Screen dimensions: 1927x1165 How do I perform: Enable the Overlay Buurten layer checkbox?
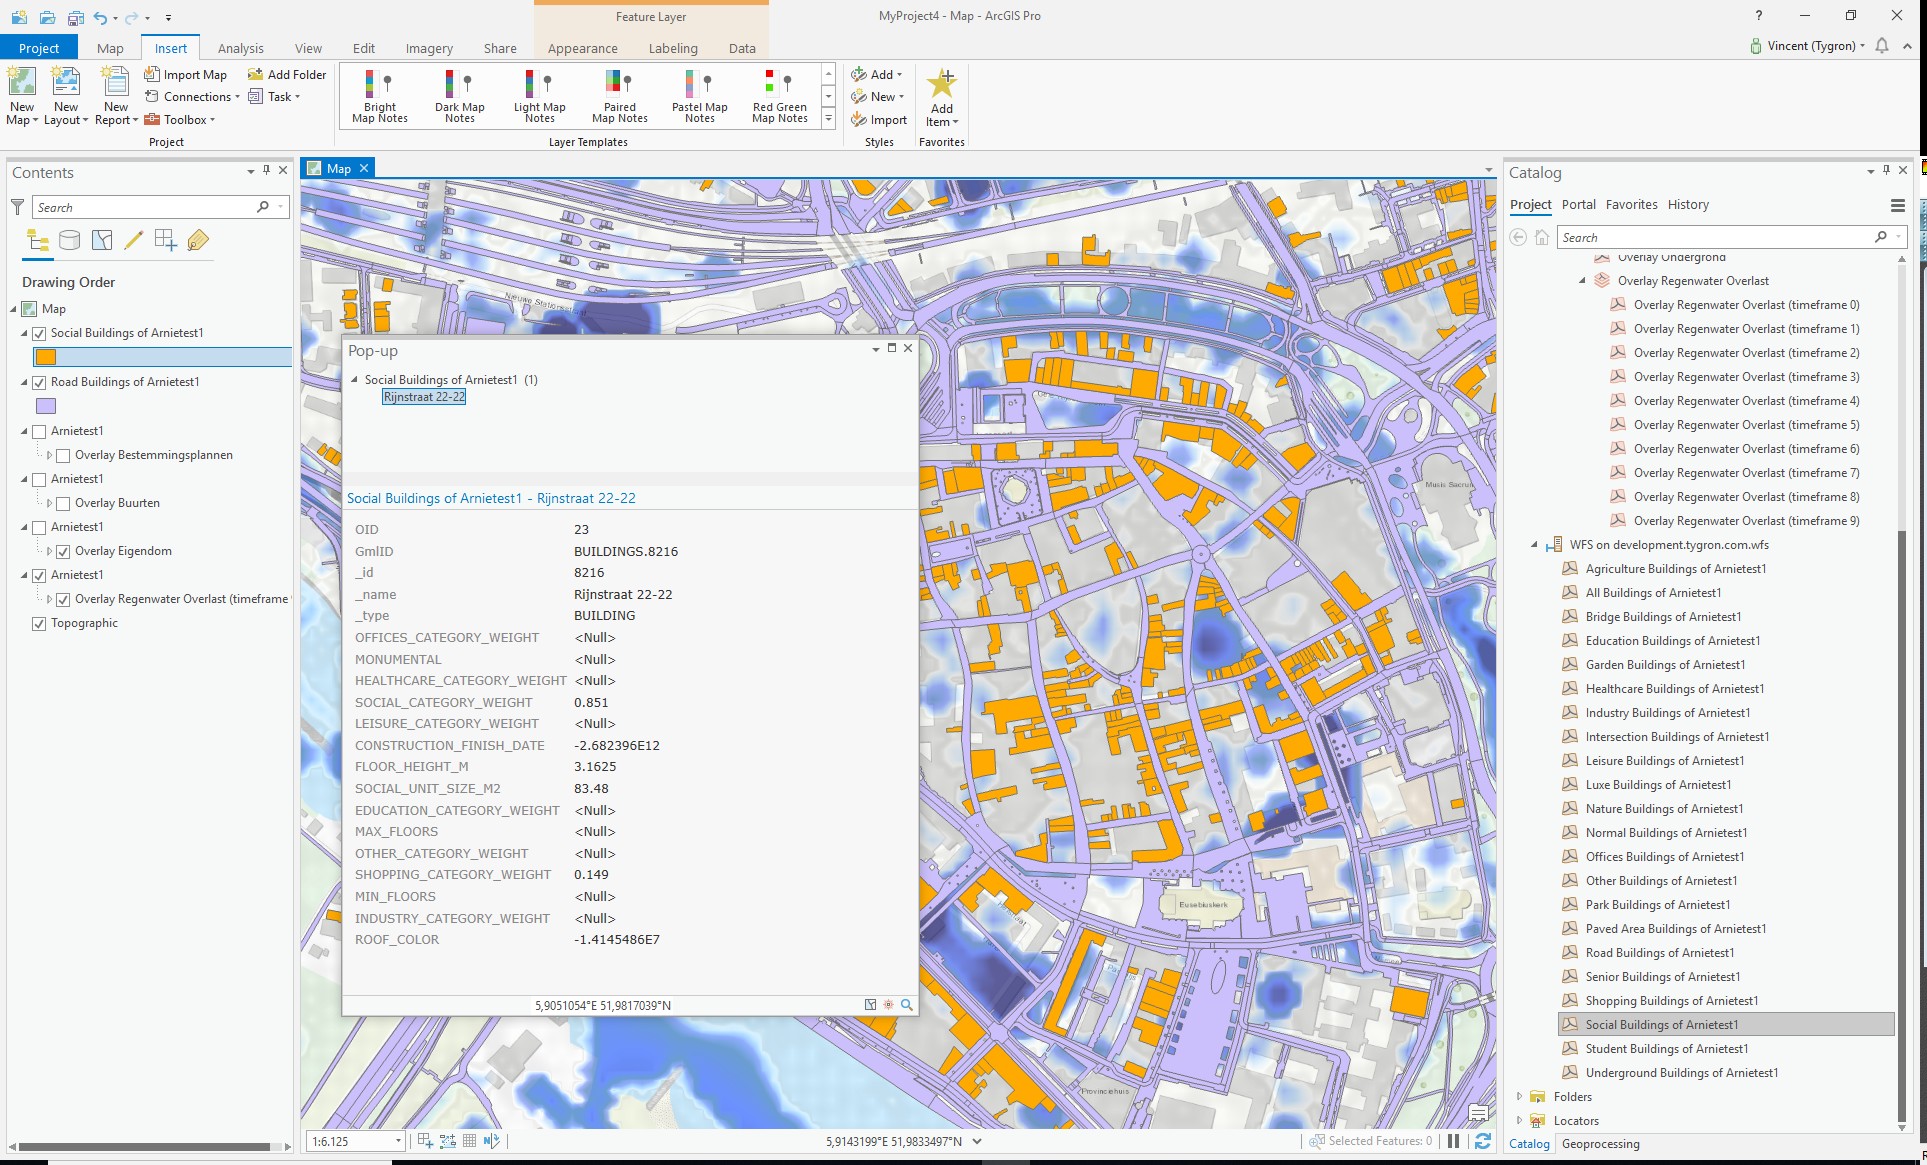click(x=63, y=503)
